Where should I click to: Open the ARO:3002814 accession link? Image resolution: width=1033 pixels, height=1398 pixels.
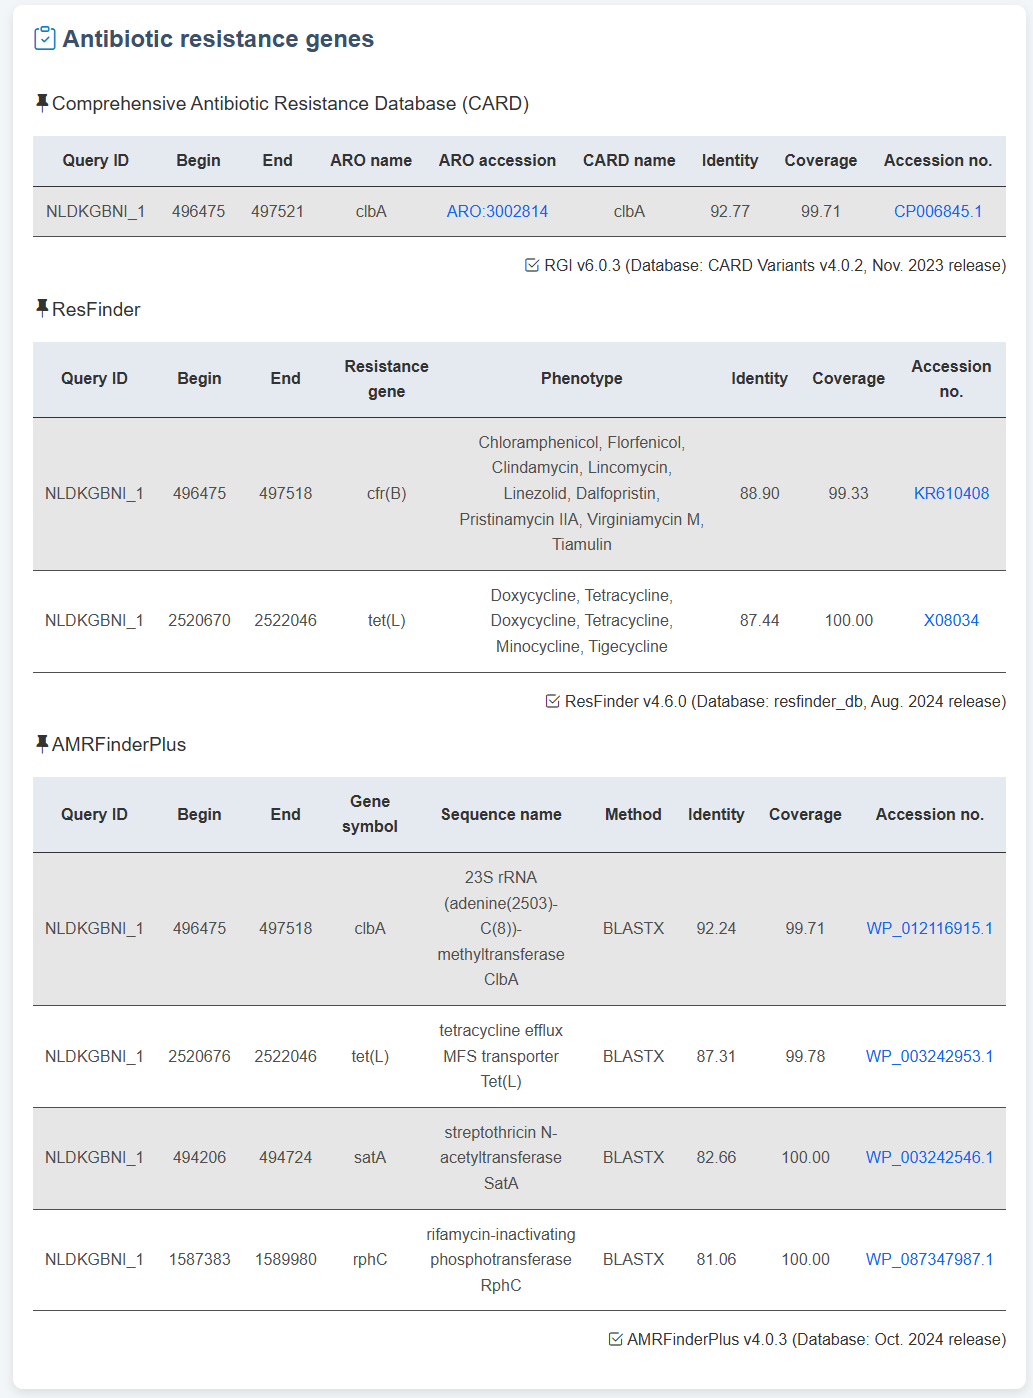(x=497, y=211)
